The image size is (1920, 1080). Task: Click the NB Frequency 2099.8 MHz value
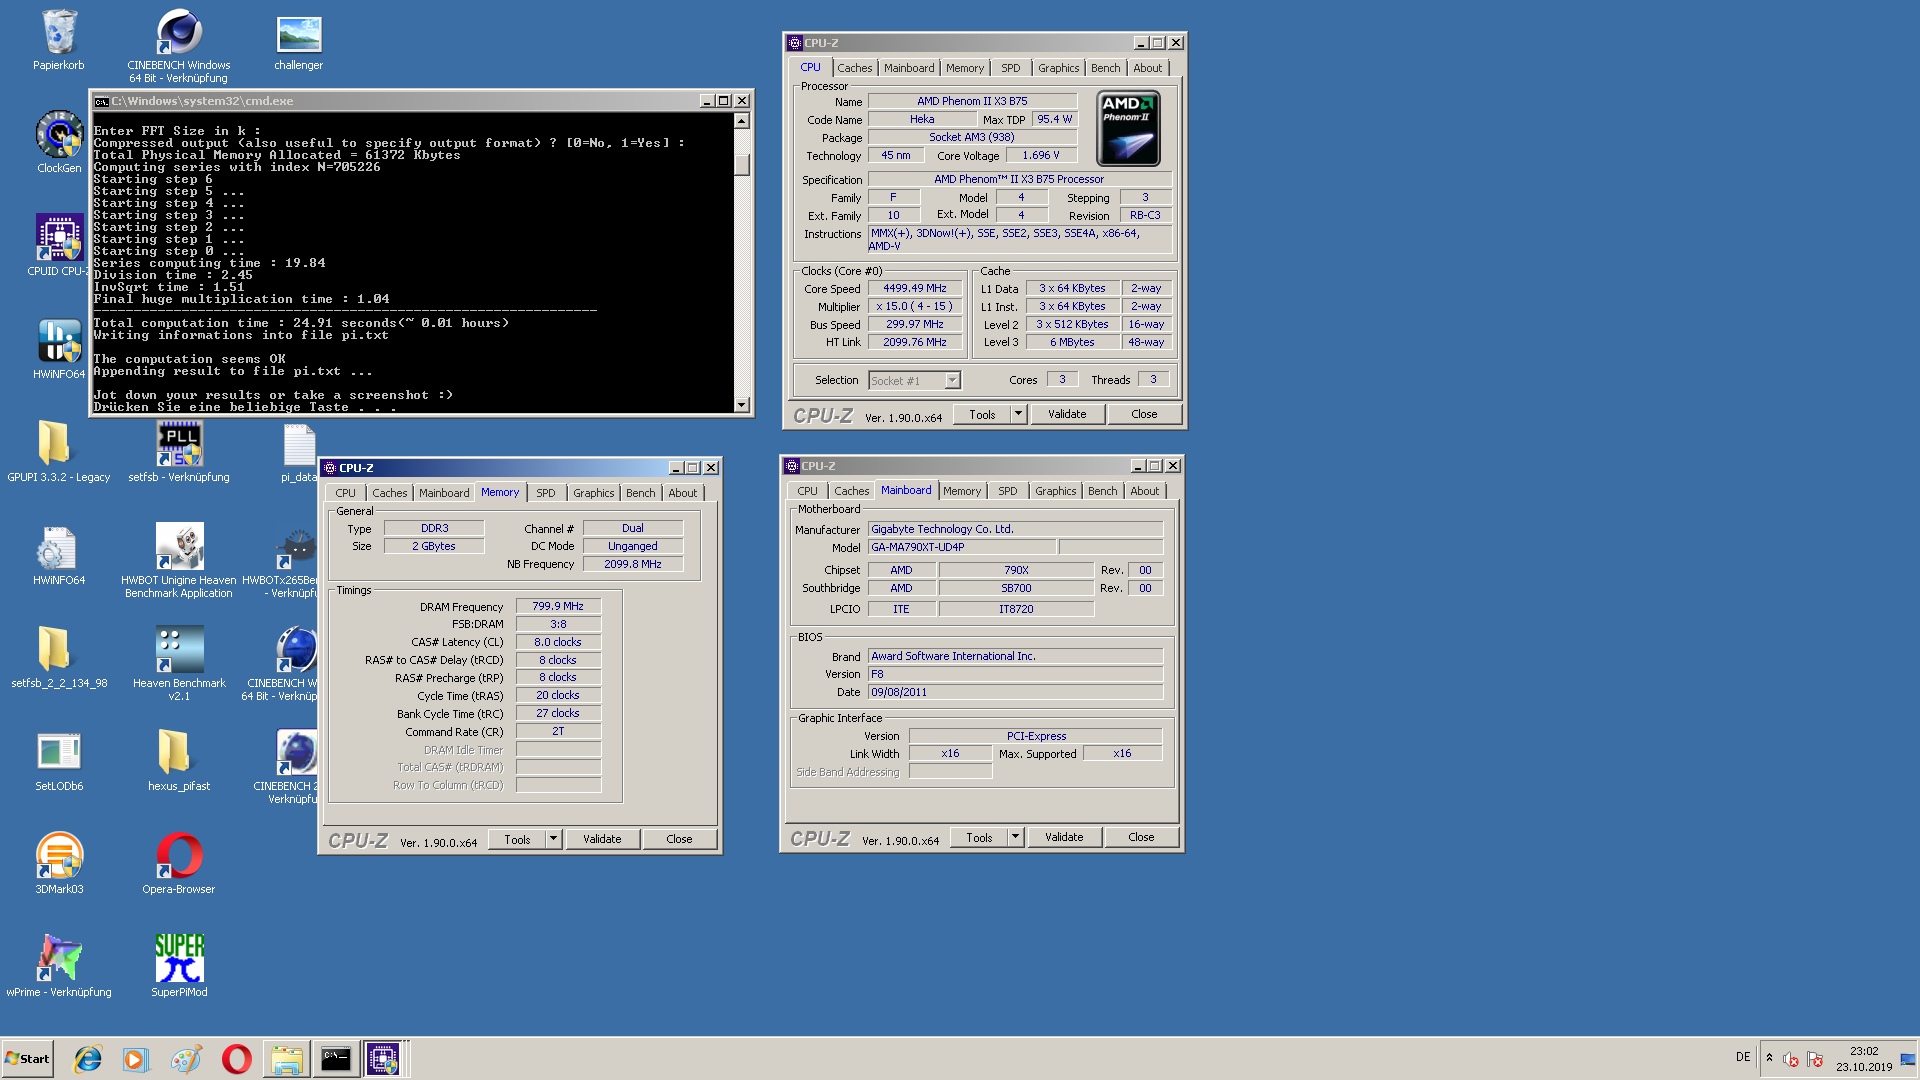tap(633, 564)
